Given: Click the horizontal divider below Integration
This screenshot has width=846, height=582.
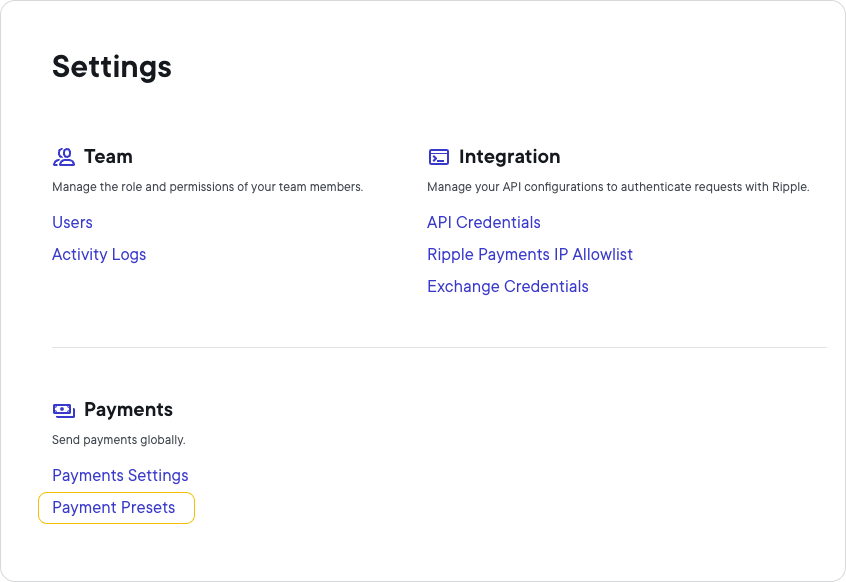Looking at the screenshot, I should click(x=439, y=347).
